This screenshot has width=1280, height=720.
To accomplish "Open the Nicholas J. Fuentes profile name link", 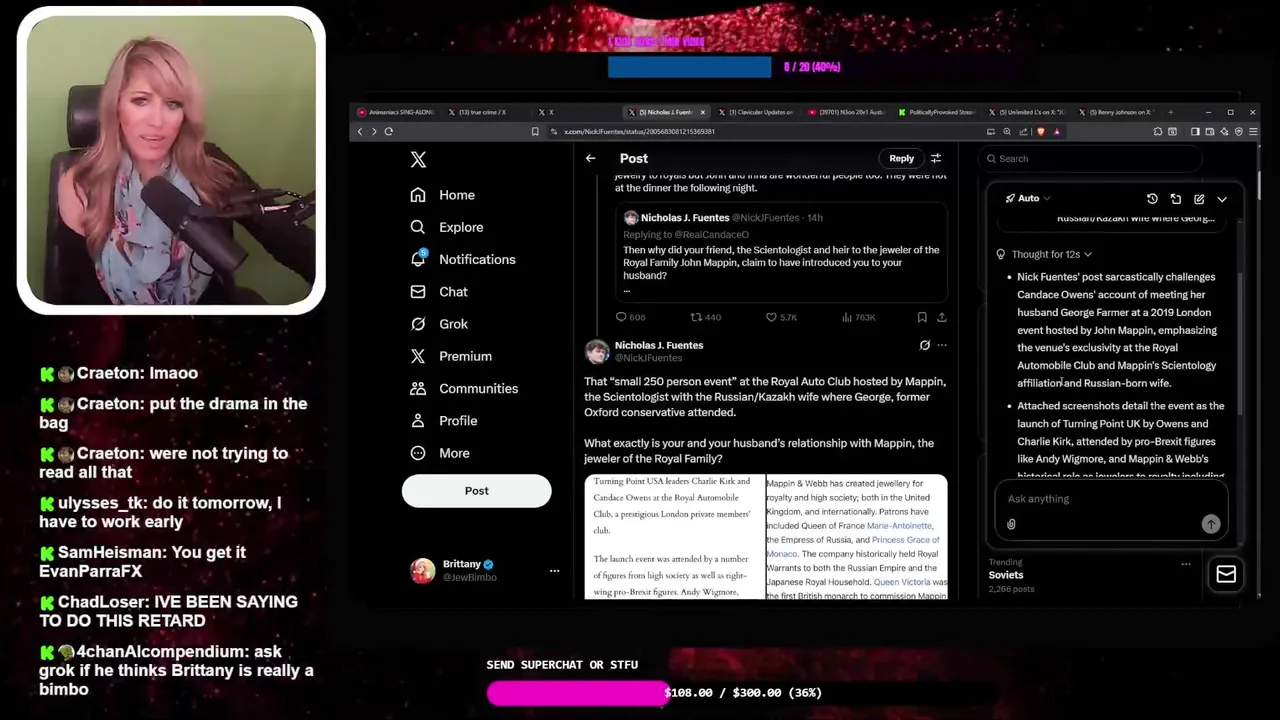I will point(658,345).
